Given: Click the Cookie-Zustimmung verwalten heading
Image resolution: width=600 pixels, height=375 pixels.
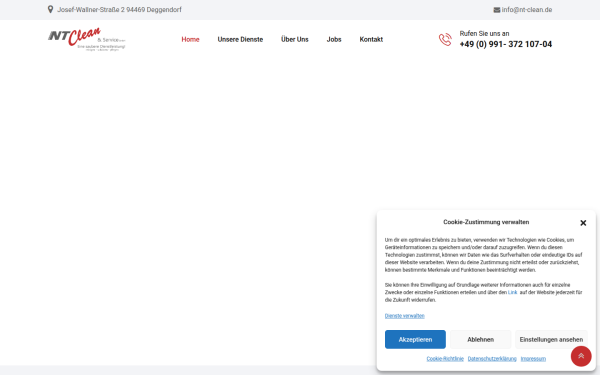Looking at the screenshot, I should click(x=486, y=222).
